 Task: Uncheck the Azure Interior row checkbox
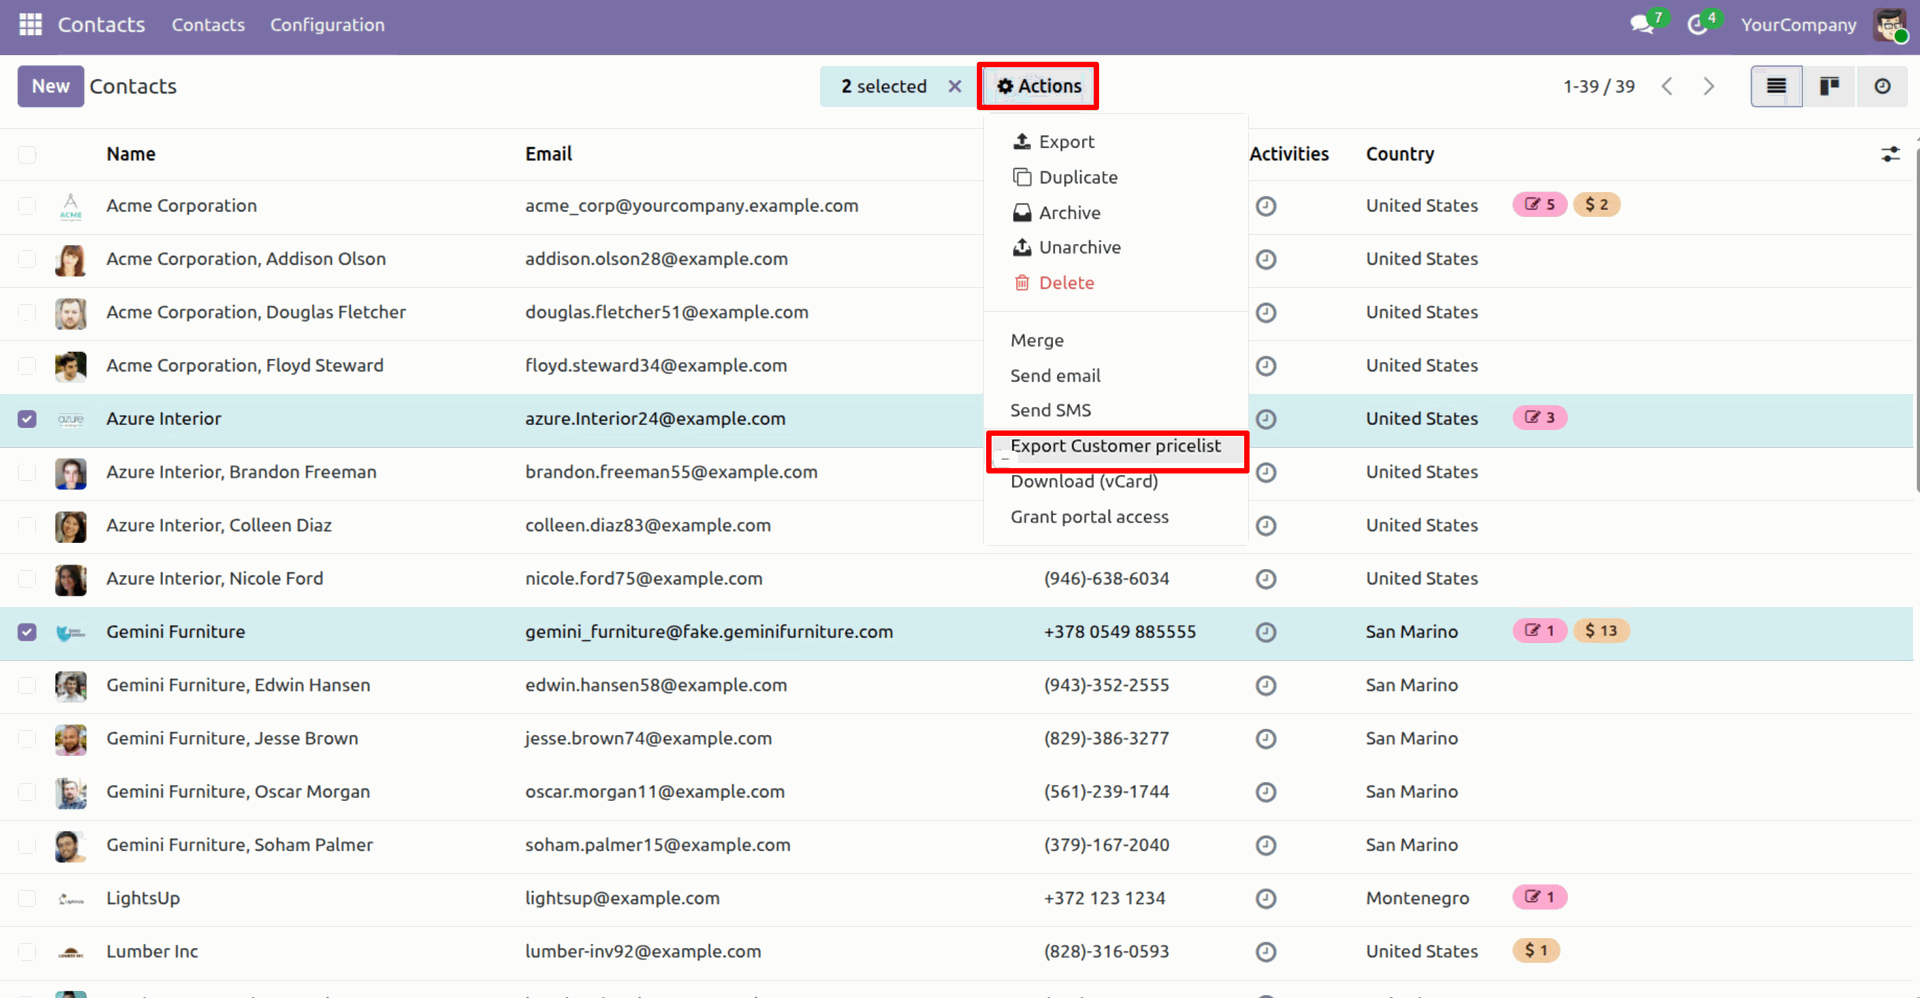pos(27,419)
